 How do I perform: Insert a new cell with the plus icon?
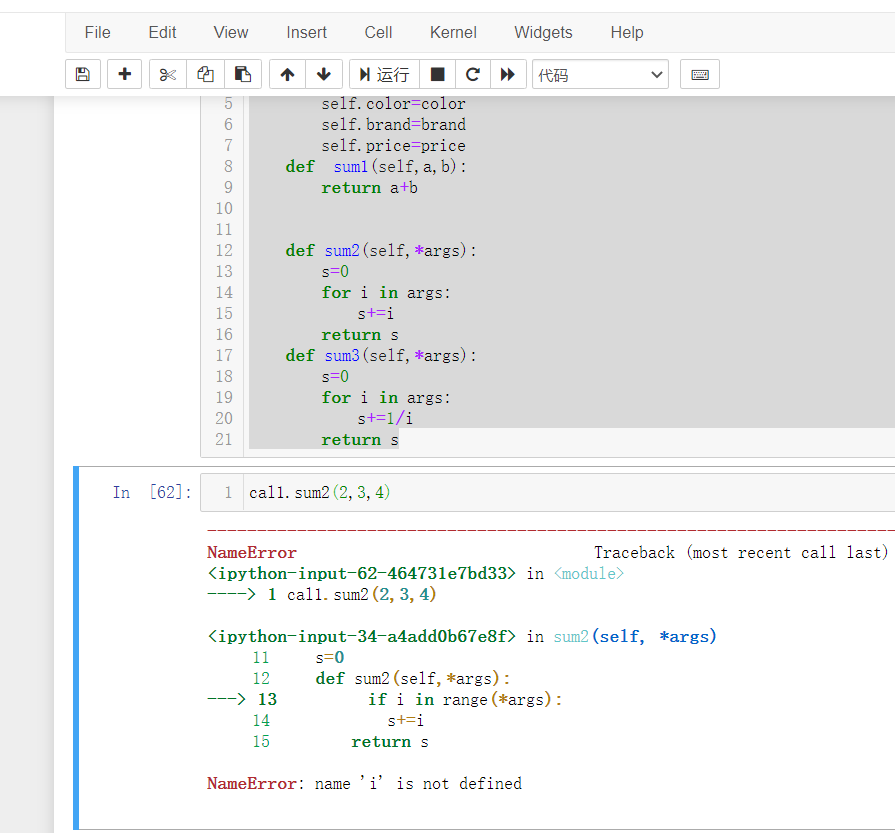coord(124,74)
